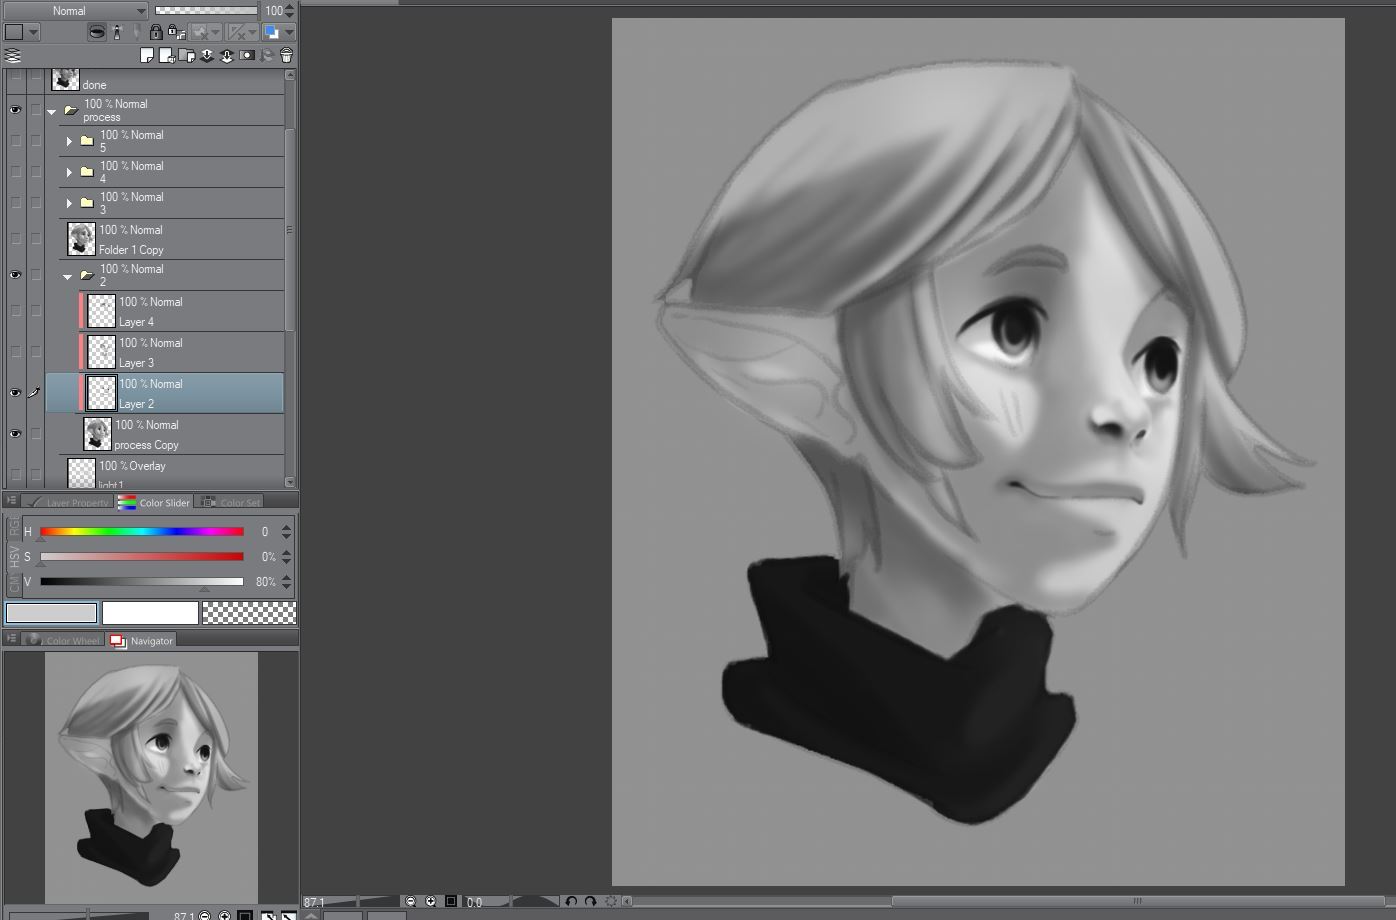
Task: Show folder 5 visibility box
Action: click(x=14, y=141)
